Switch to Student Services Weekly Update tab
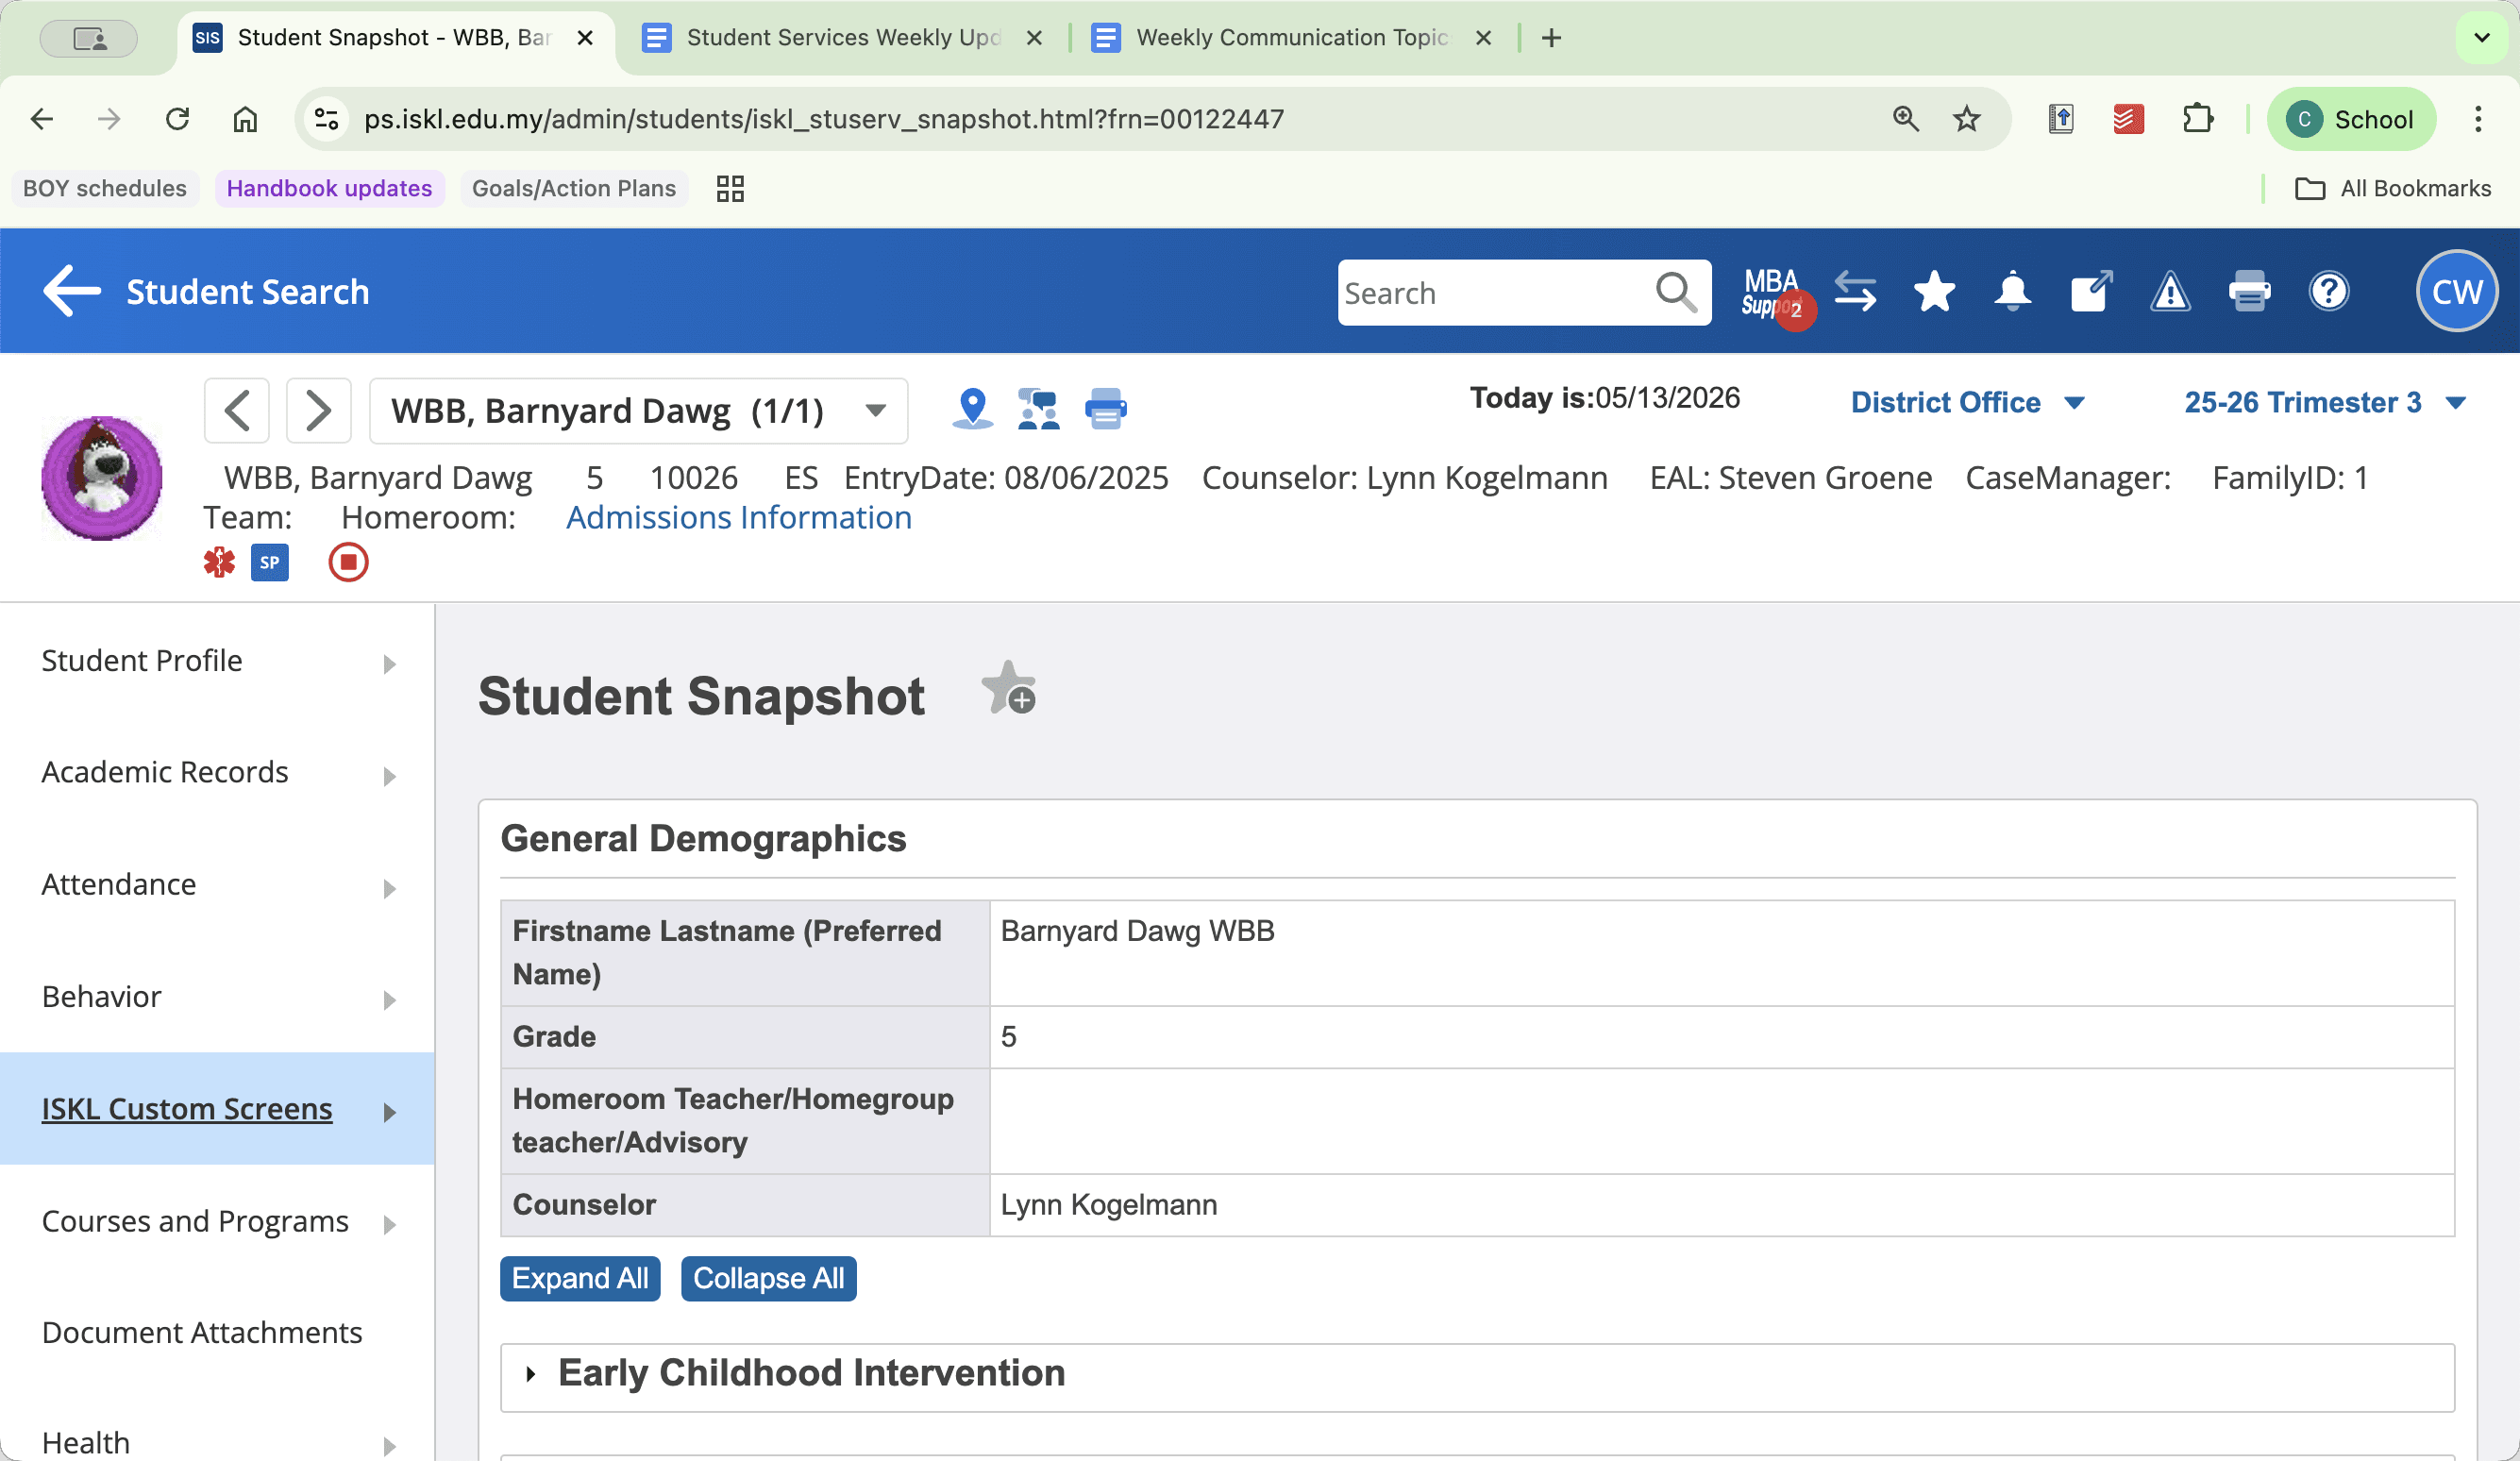 coord(842,38)
